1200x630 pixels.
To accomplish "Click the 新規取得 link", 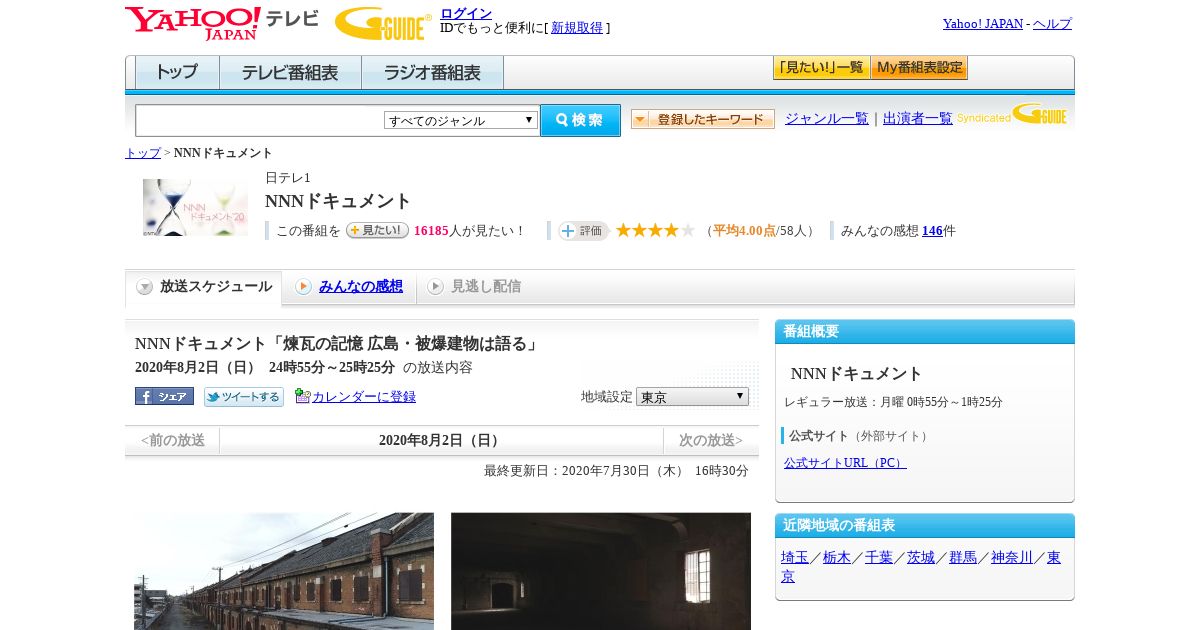I will coord(577,28).
